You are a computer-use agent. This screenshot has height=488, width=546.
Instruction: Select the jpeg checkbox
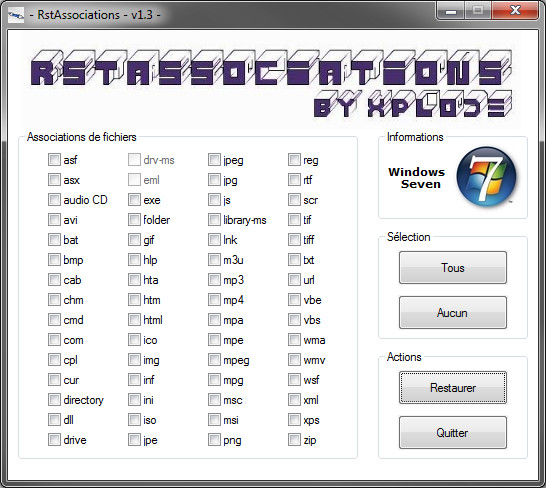214,160
